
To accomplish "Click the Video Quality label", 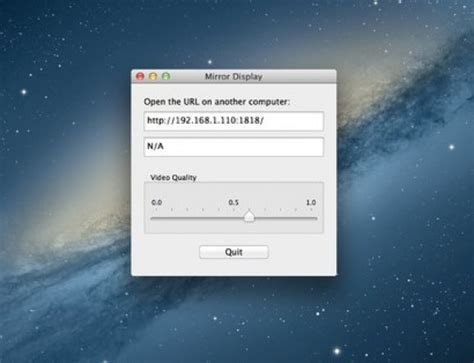I will pos(173,177).
